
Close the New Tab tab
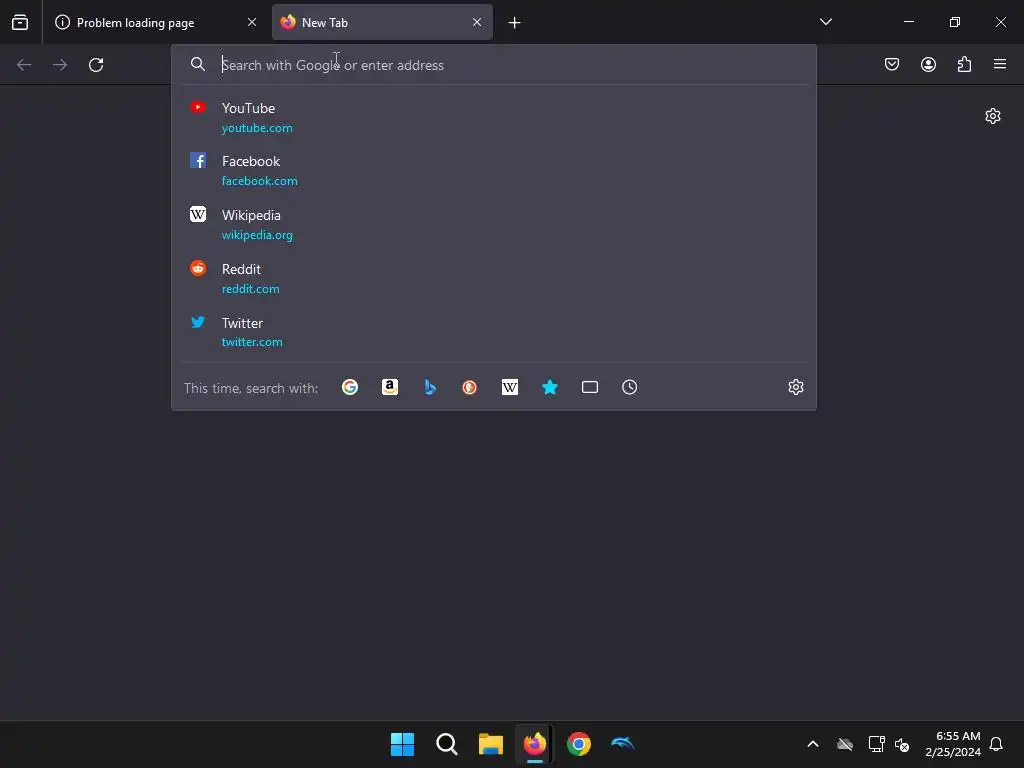point(477,22)
